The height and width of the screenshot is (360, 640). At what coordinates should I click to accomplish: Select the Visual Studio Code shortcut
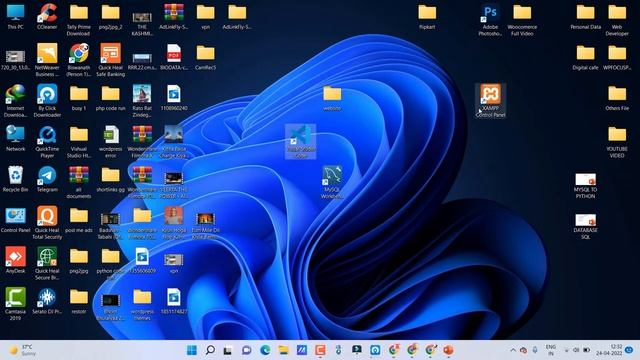300,142
